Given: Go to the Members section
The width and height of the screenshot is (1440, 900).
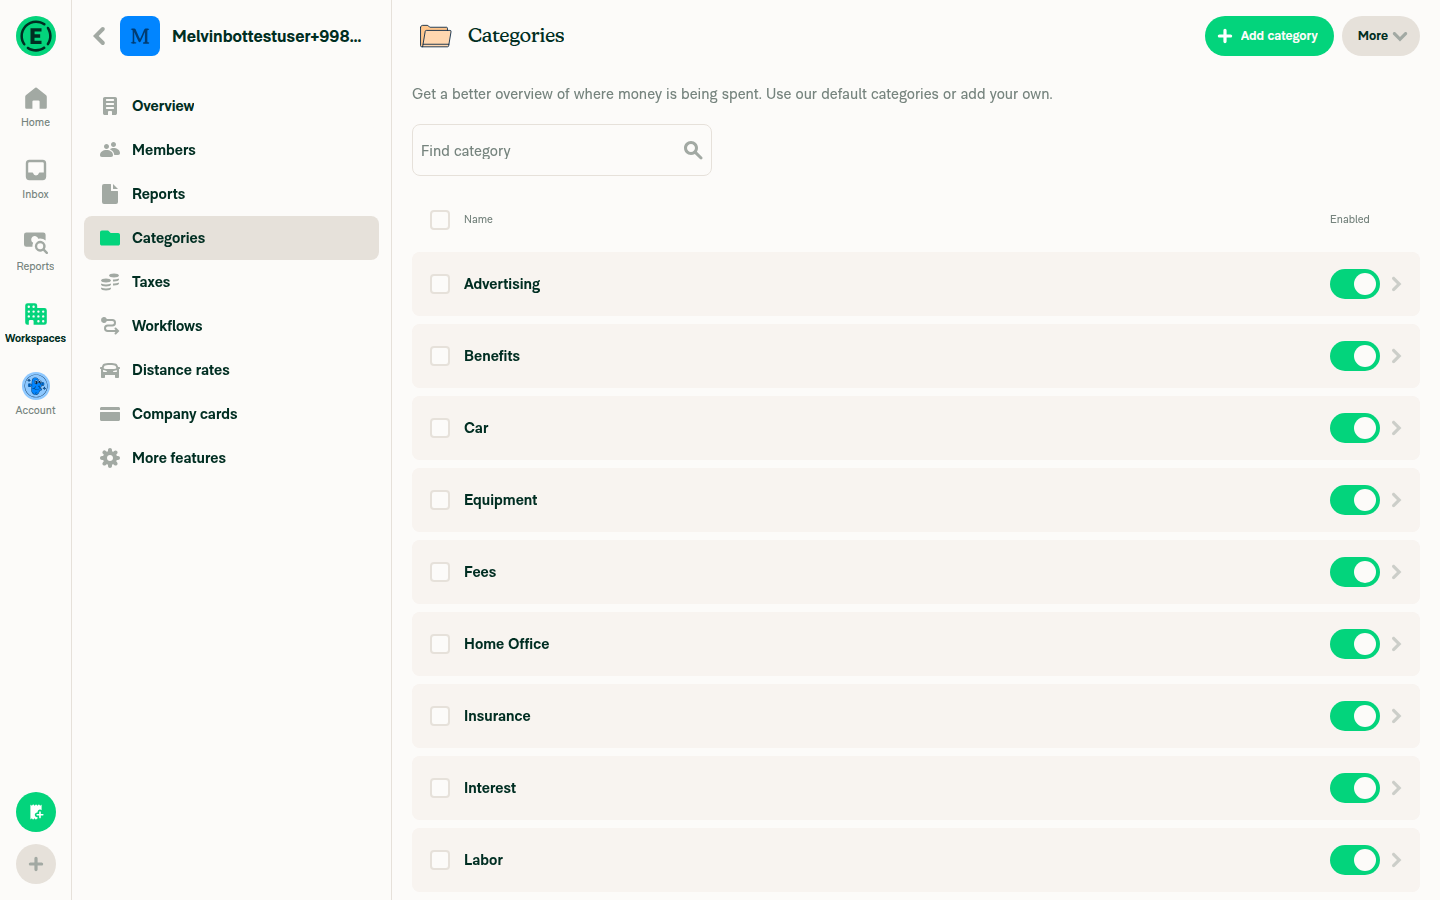Looking at the screenshot, I should click(x=163, y=149).
